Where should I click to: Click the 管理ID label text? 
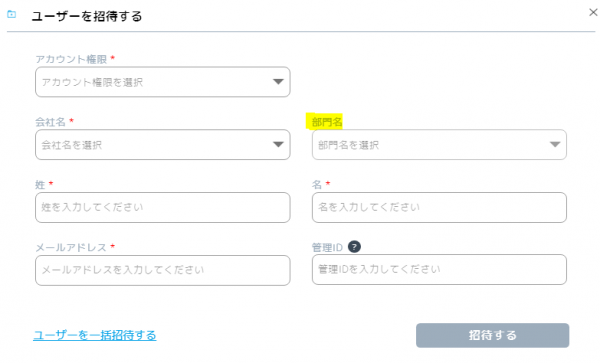tap(327, 247)
